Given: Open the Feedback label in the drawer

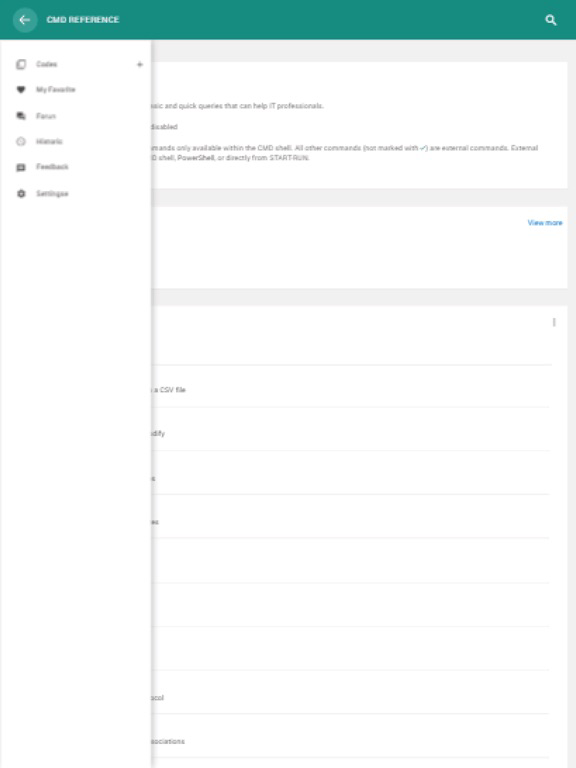Looking at the screenshot, I should [x=52, y=167].
